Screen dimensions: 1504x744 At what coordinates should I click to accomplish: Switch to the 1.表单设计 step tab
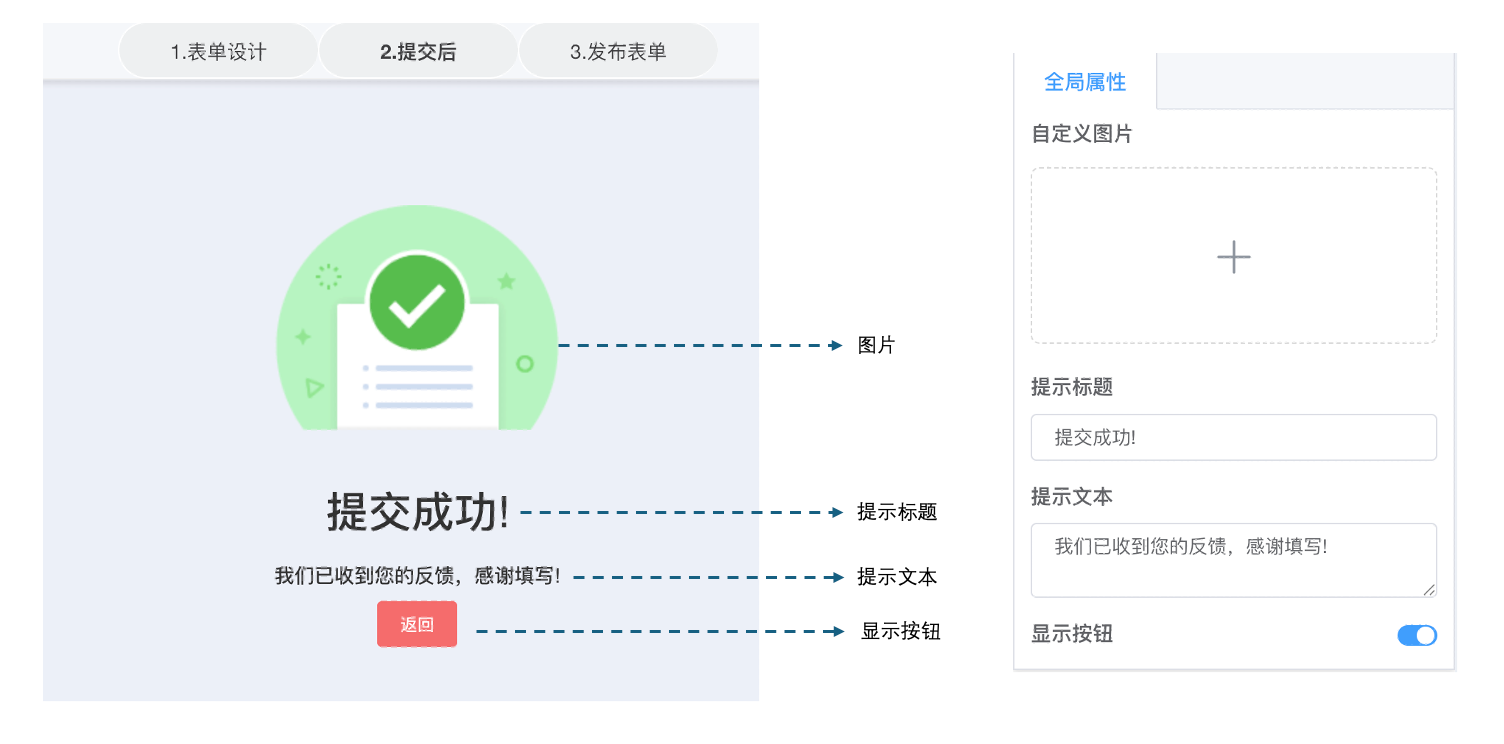click(x=218, y=52)
